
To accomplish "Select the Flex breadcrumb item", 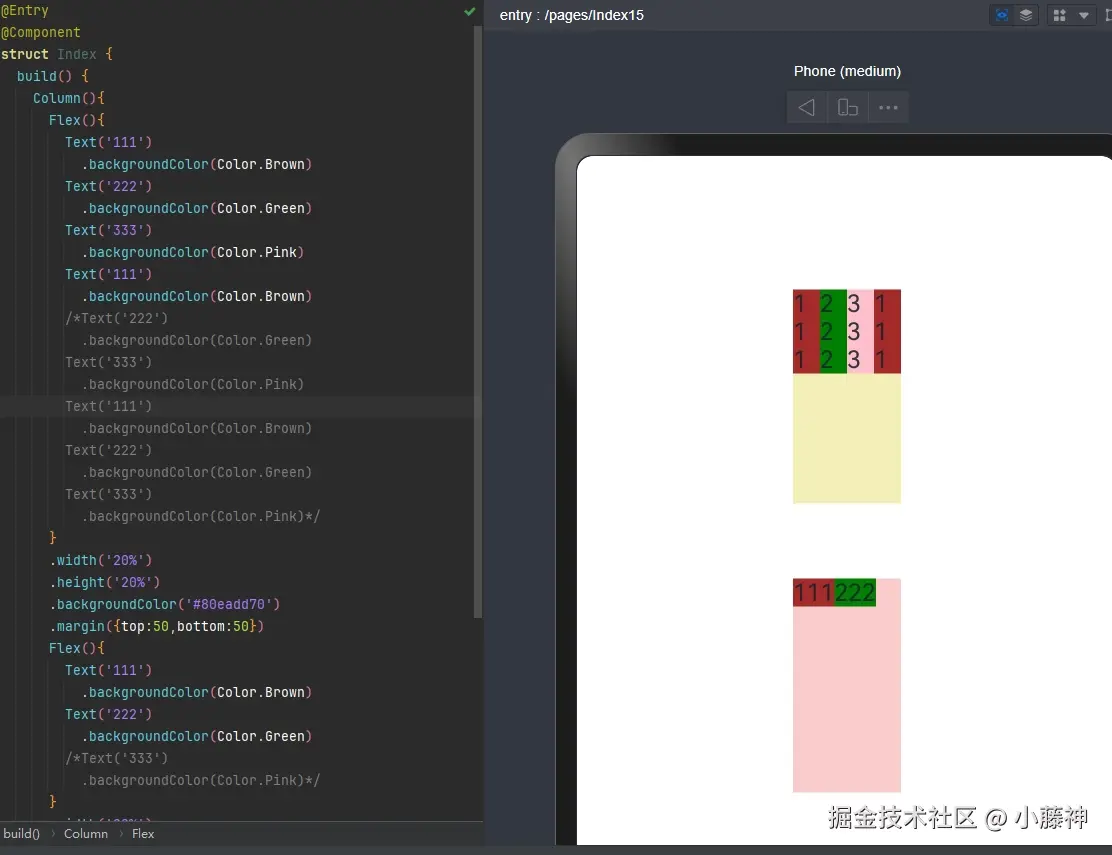I will pyautogui.click(x=143, y=834).
